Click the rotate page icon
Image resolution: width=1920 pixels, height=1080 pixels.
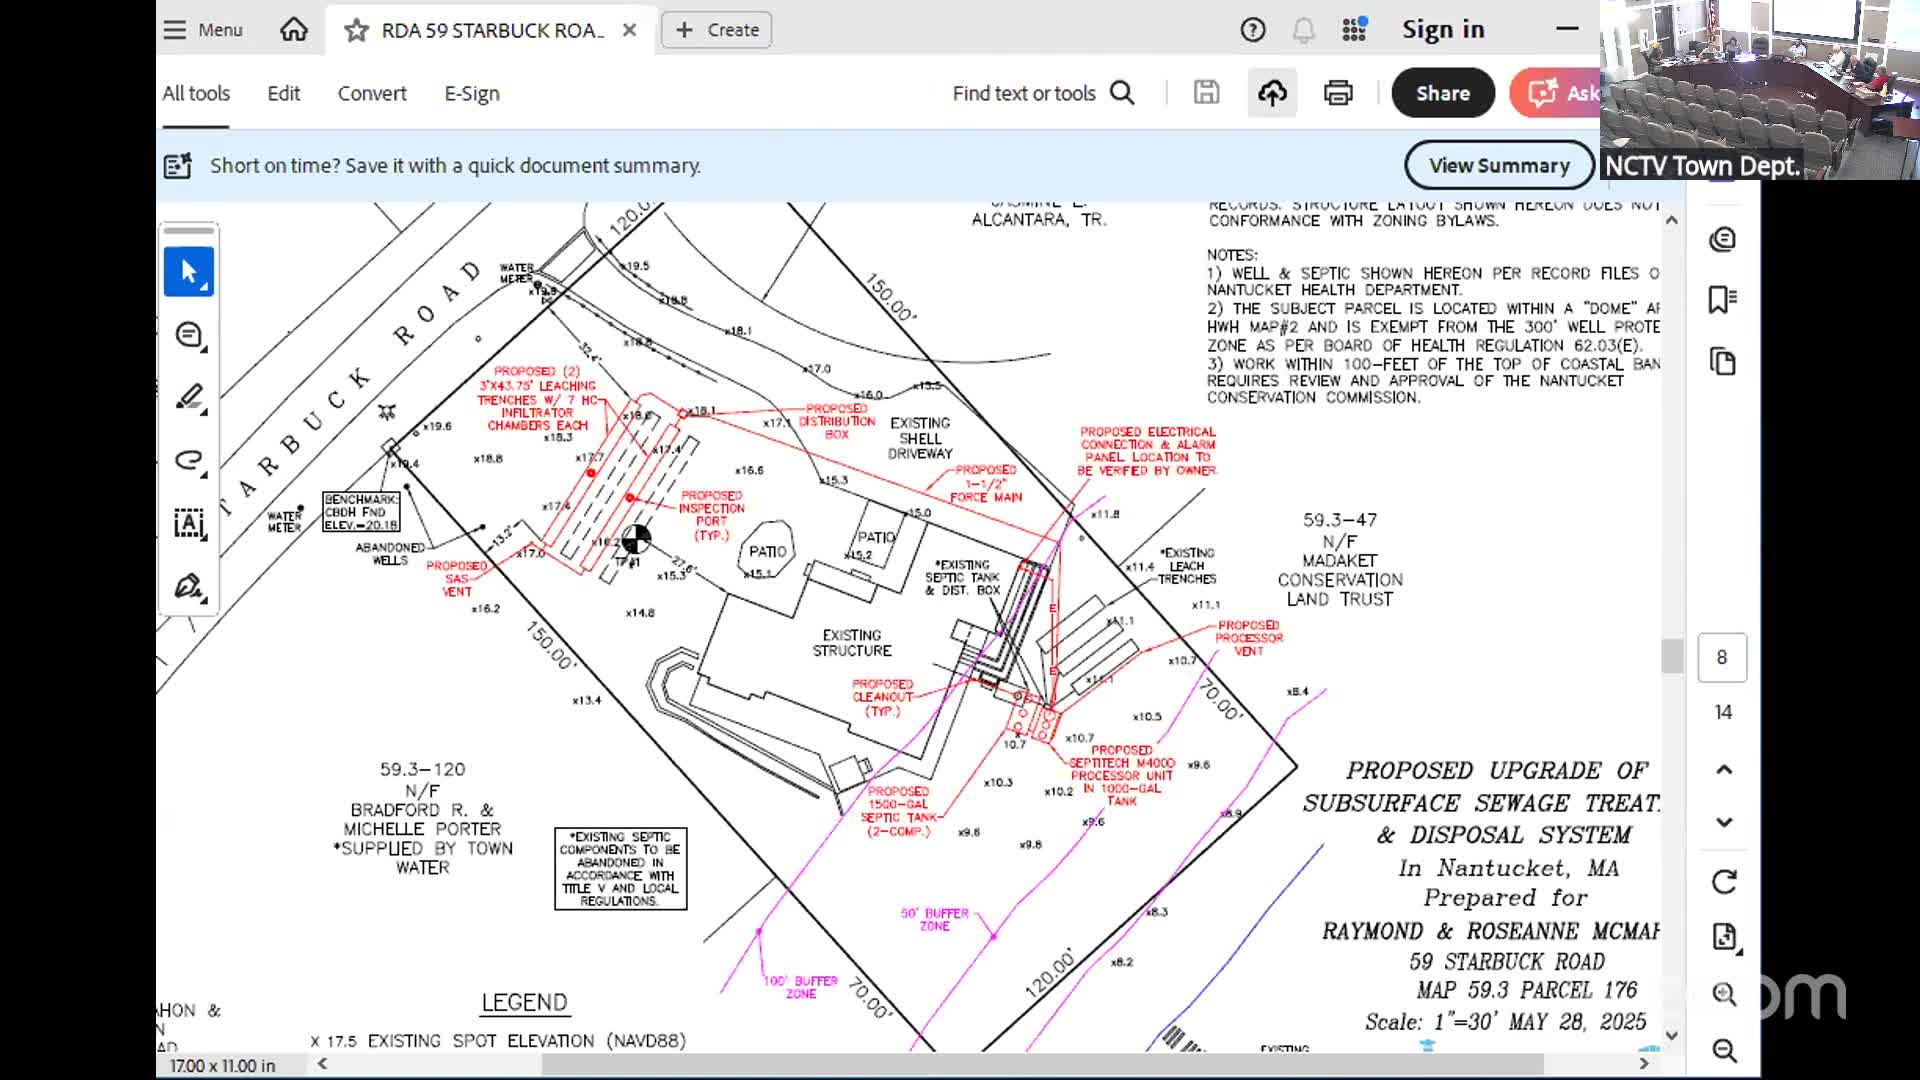click(1723, 882)
